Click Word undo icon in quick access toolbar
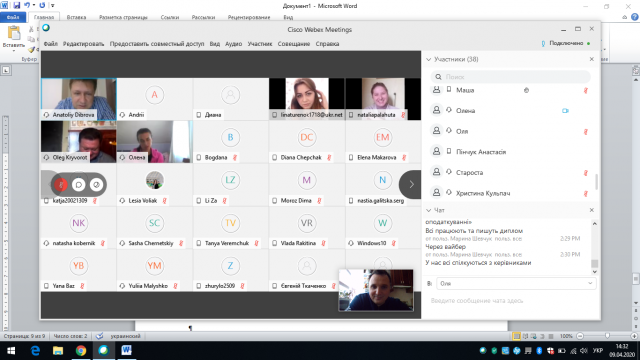The width and height of the screenshot is (640, 360). click(x=27, y=6)
